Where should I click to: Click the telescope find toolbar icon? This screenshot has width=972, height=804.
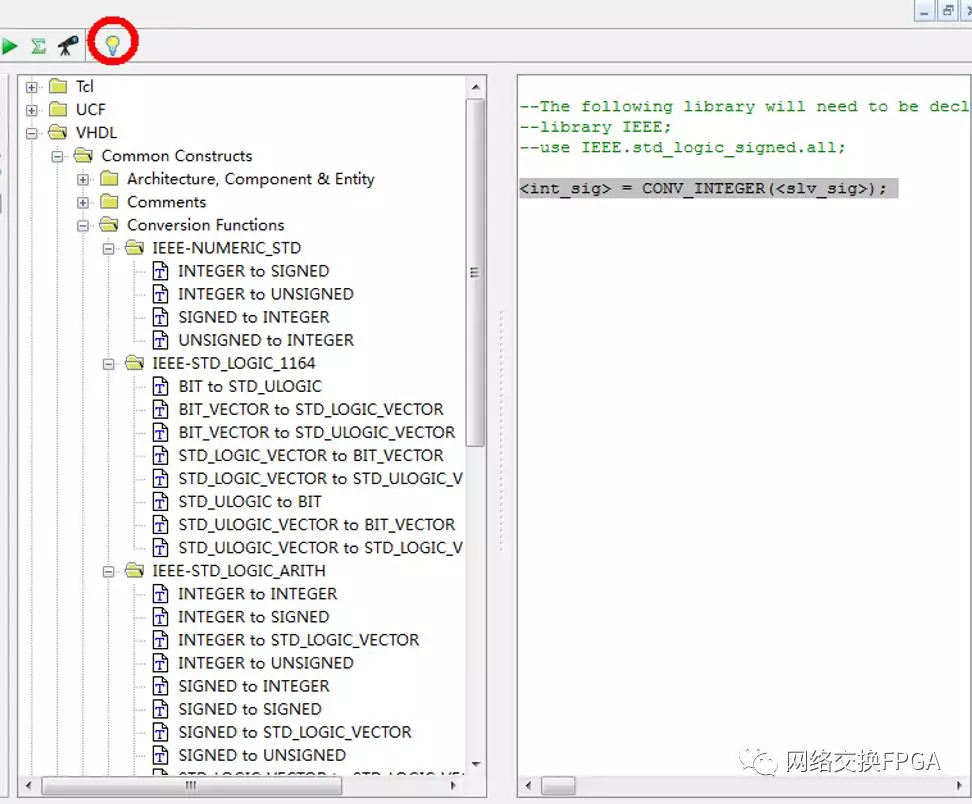pyautogui.click(x=68, y=45)
